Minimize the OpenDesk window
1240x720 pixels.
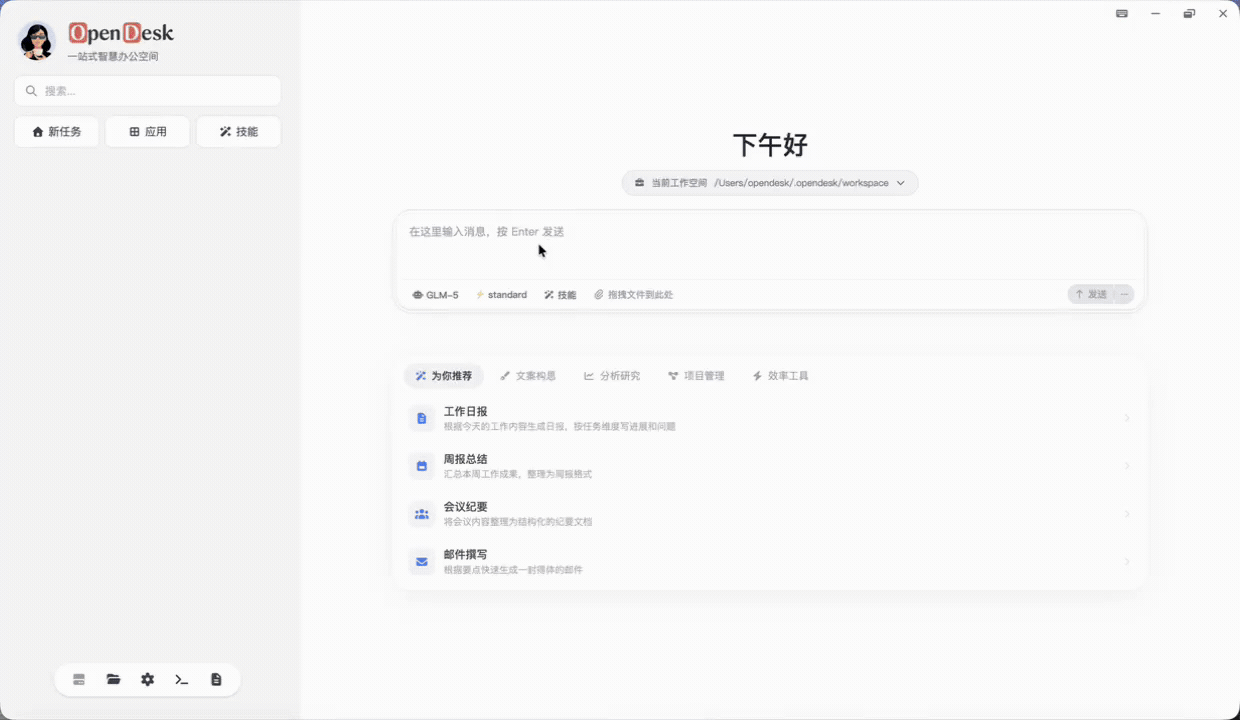tap(1156, 14)
